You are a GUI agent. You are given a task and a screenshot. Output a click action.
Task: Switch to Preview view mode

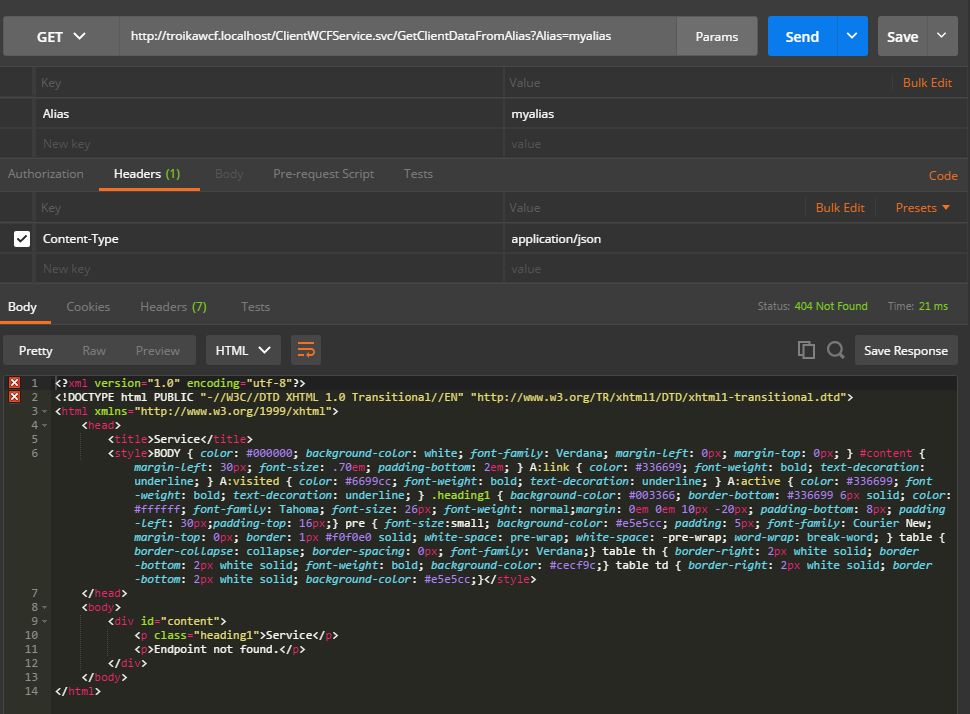click(x=158, y=351)
